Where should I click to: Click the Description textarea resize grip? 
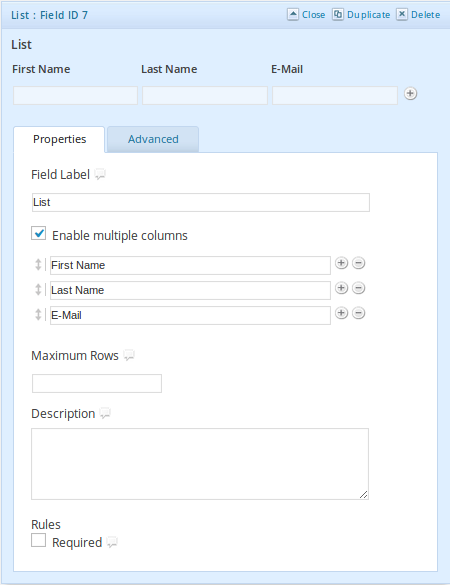point(364,495)
